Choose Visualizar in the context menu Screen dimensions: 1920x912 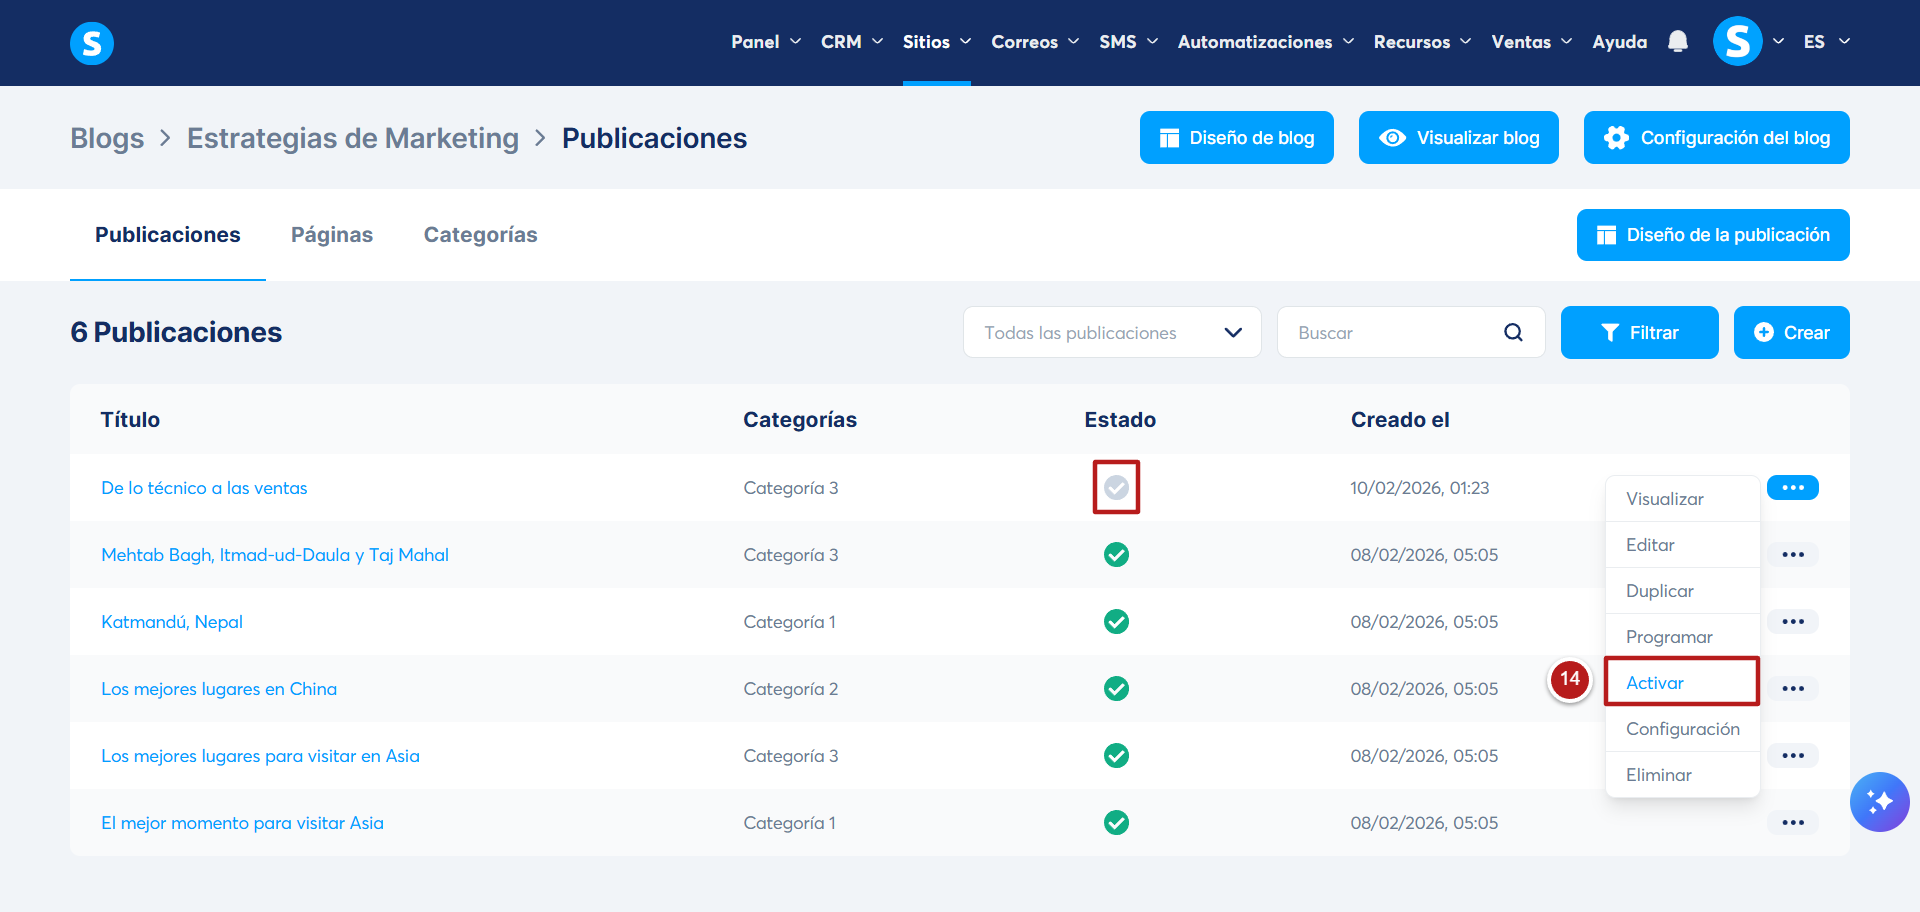1683,499
